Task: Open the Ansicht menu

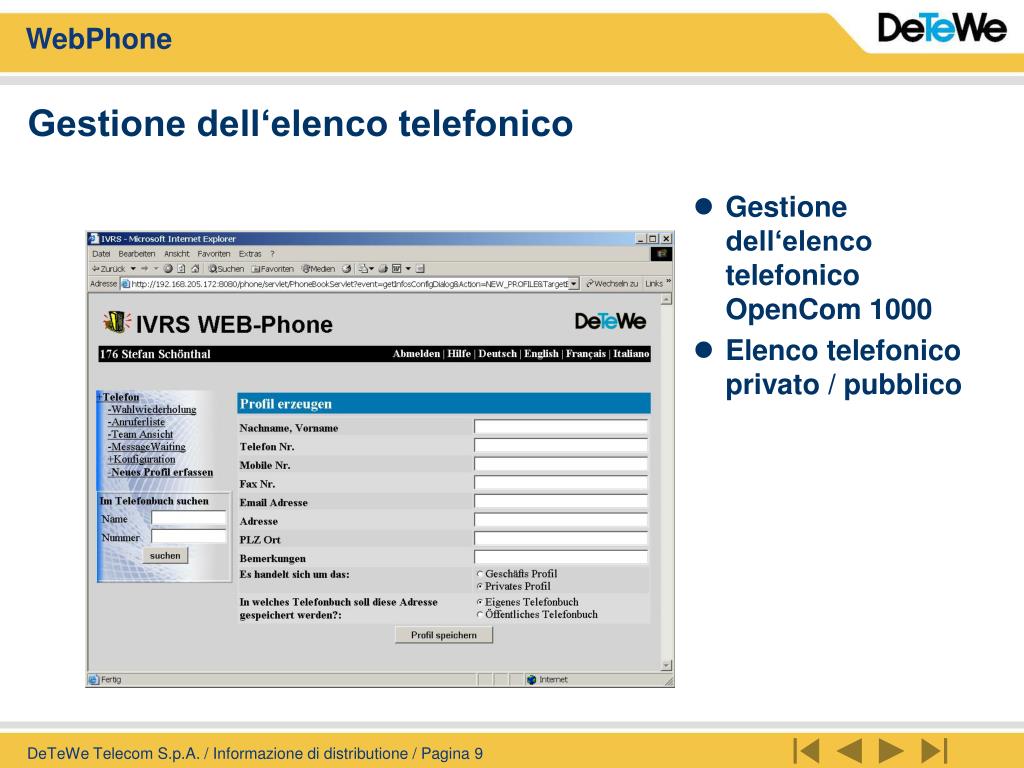Action: click(x=176, y=254)
